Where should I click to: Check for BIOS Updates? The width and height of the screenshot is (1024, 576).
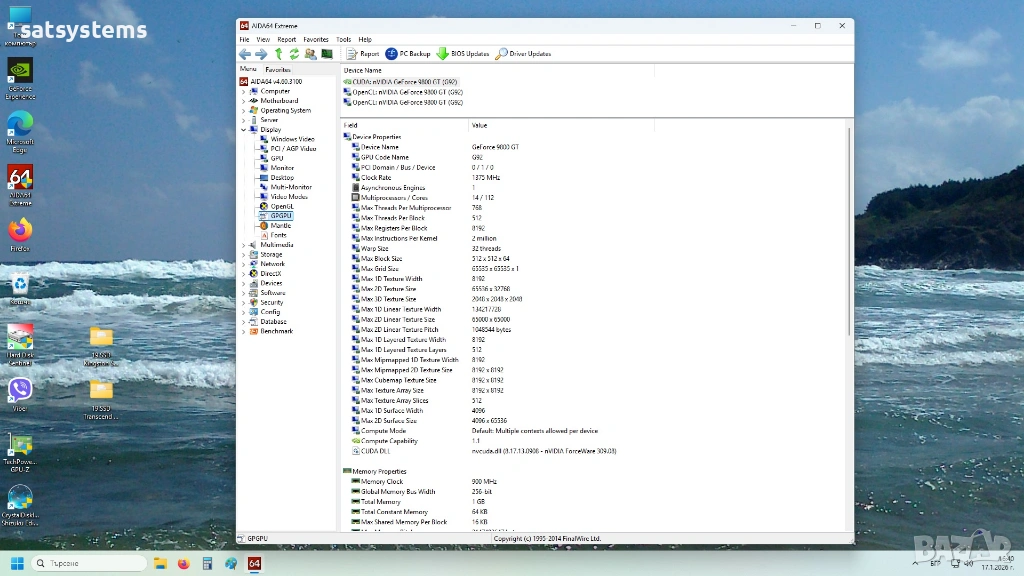pyautogui.click(x=463, y=54)
